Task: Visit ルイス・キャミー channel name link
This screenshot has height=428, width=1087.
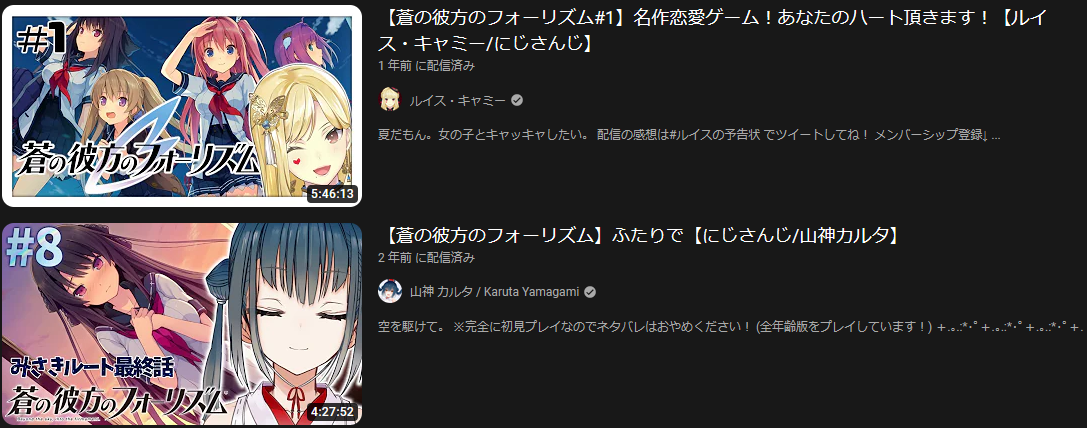Action: click(x=457, y=101)
